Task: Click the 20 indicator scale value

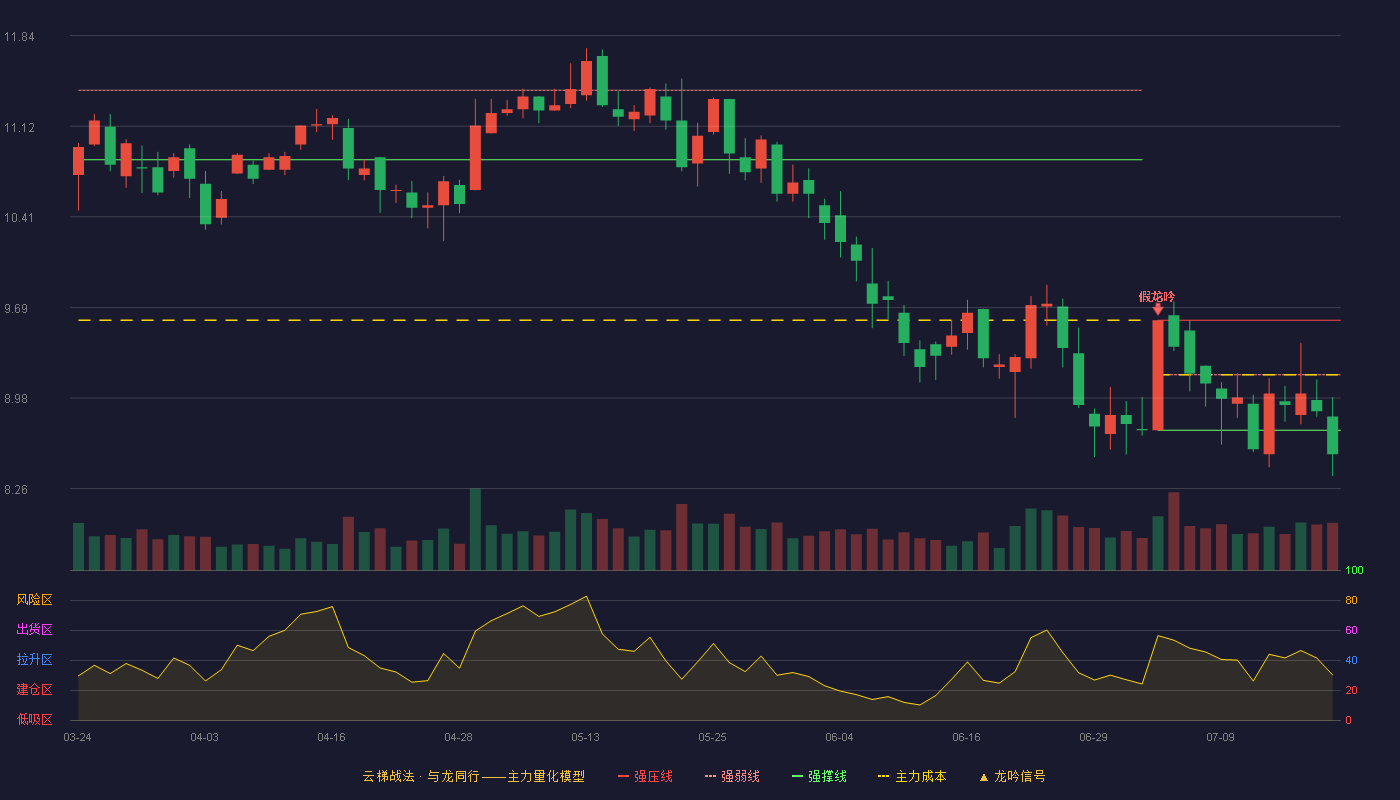Action: (x=1350, y=690)
